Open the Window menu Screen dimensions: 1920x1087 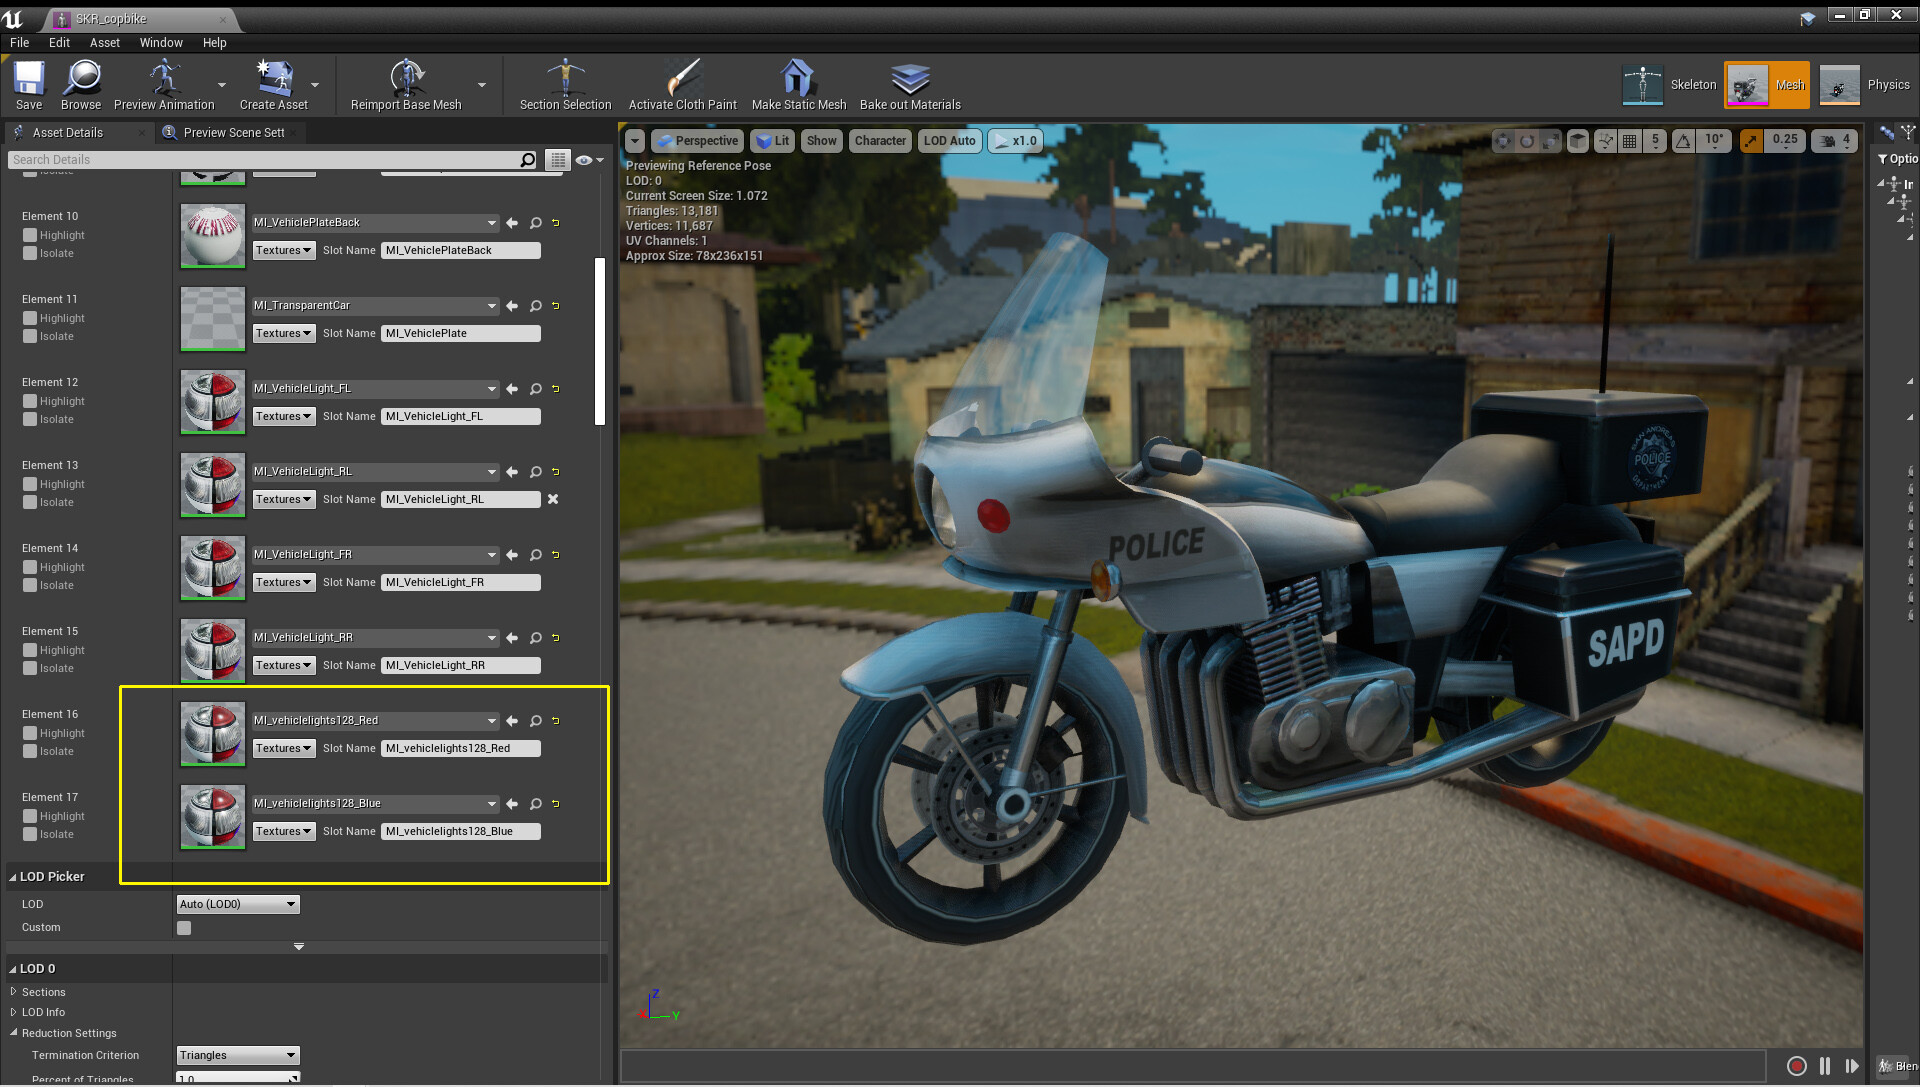pyautogui.click(x=160, y=43)
